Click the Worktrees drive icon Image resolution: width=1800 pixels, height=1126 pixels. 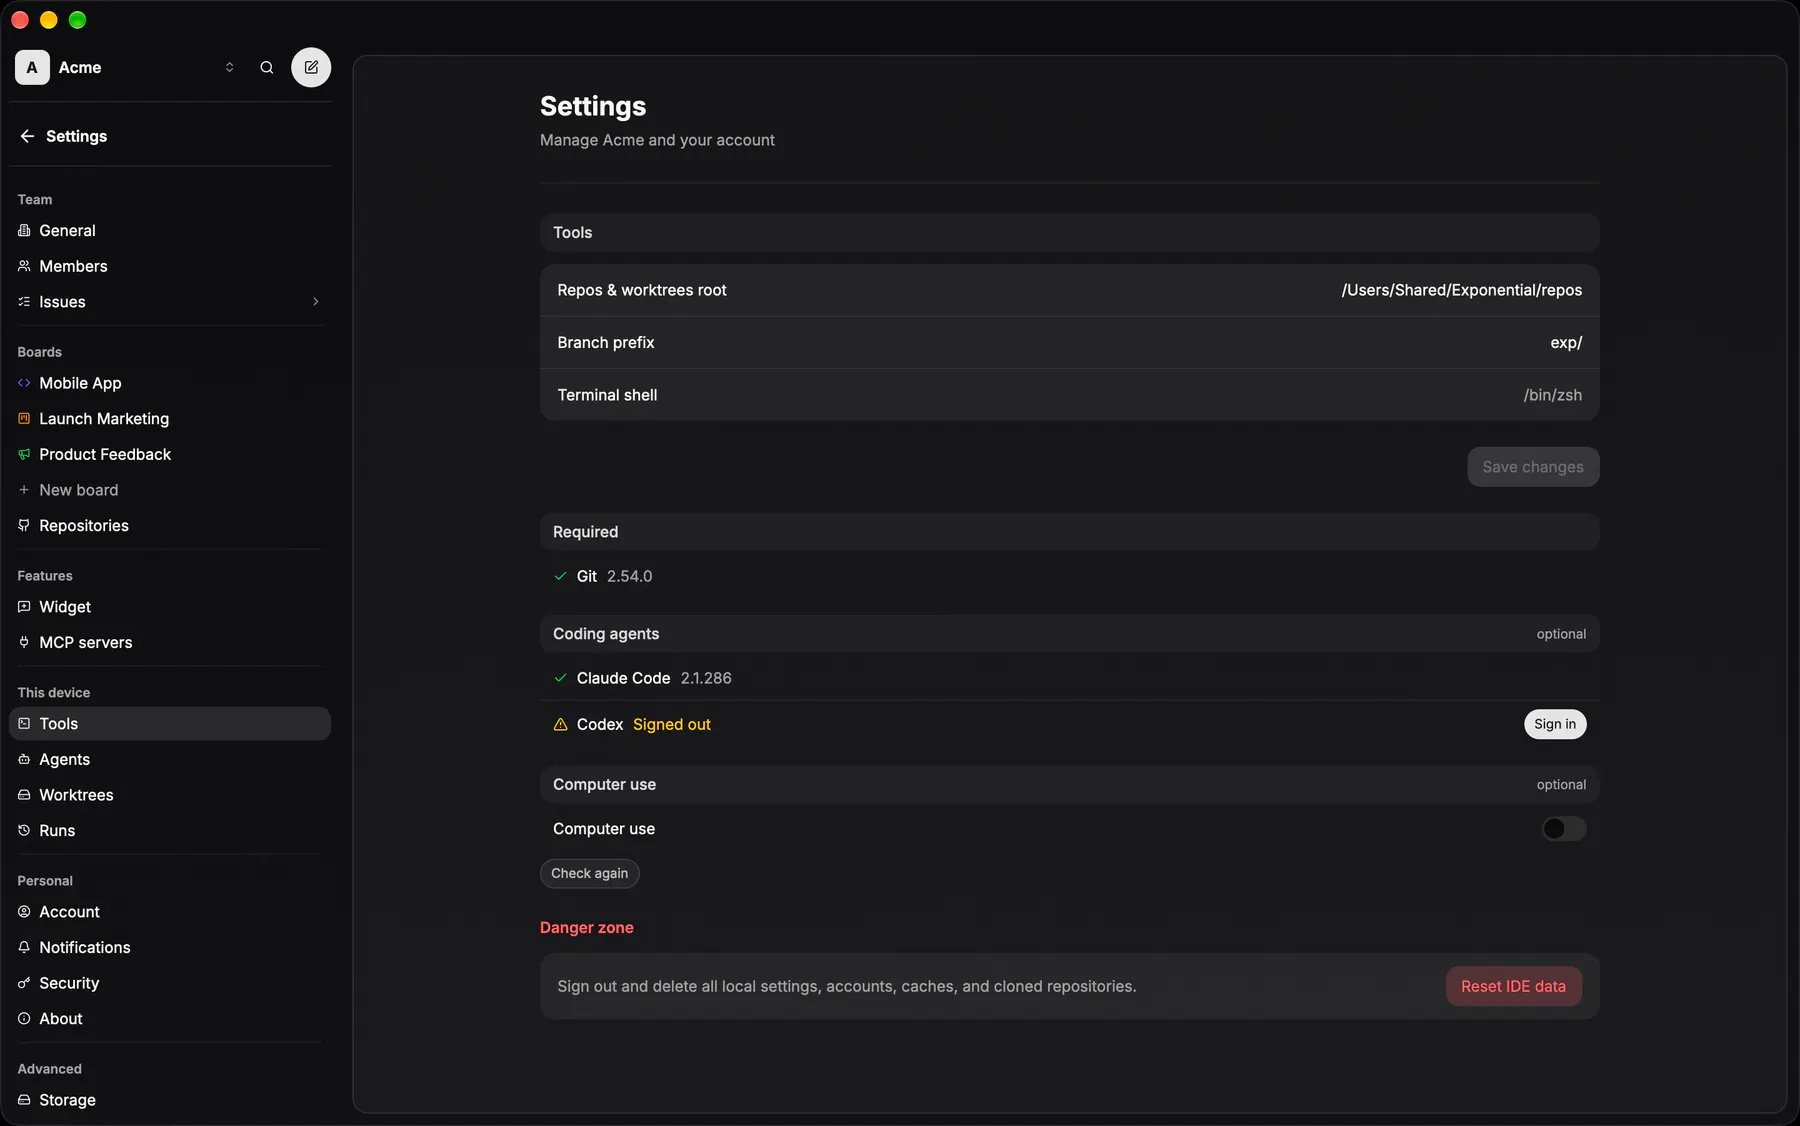24,795
